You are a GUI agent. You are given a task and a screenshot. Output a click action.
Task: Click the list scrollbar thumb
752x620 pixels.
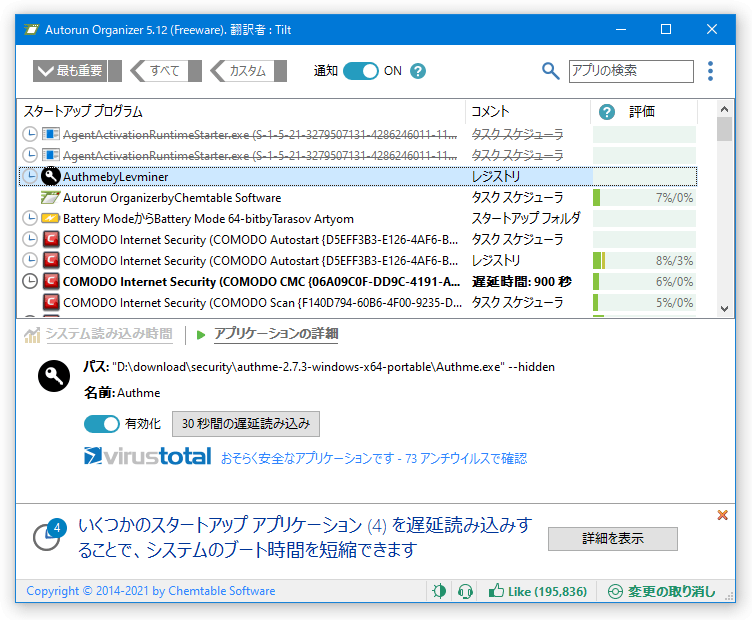click(724, 129)
